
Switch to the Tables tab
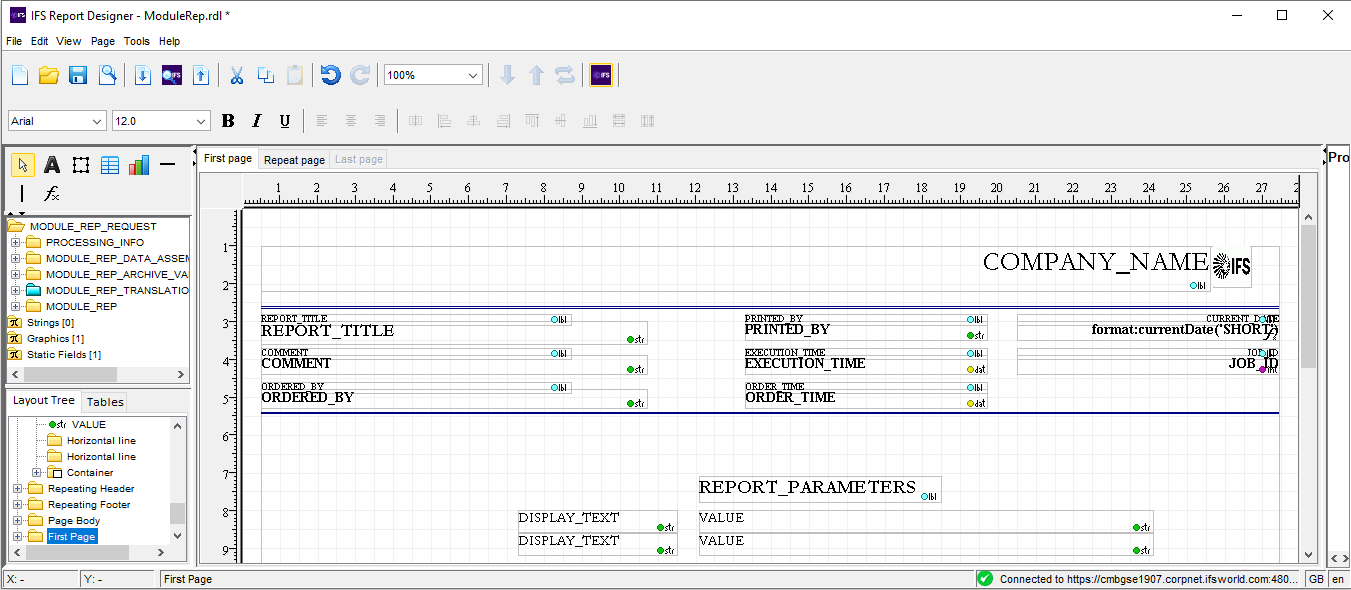[105, 402]
